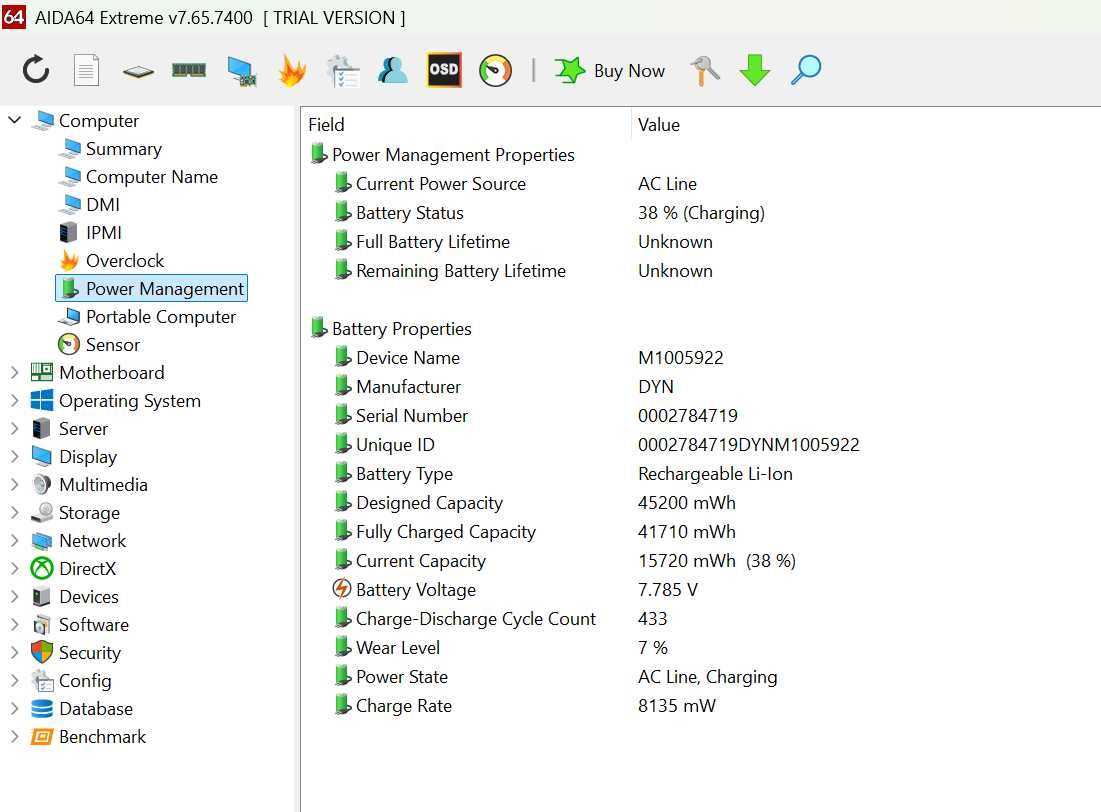This screenshot has width=1101, height=812.
Task: Click the monitor diagnostics toolbar icon
Action: point(242,71)
